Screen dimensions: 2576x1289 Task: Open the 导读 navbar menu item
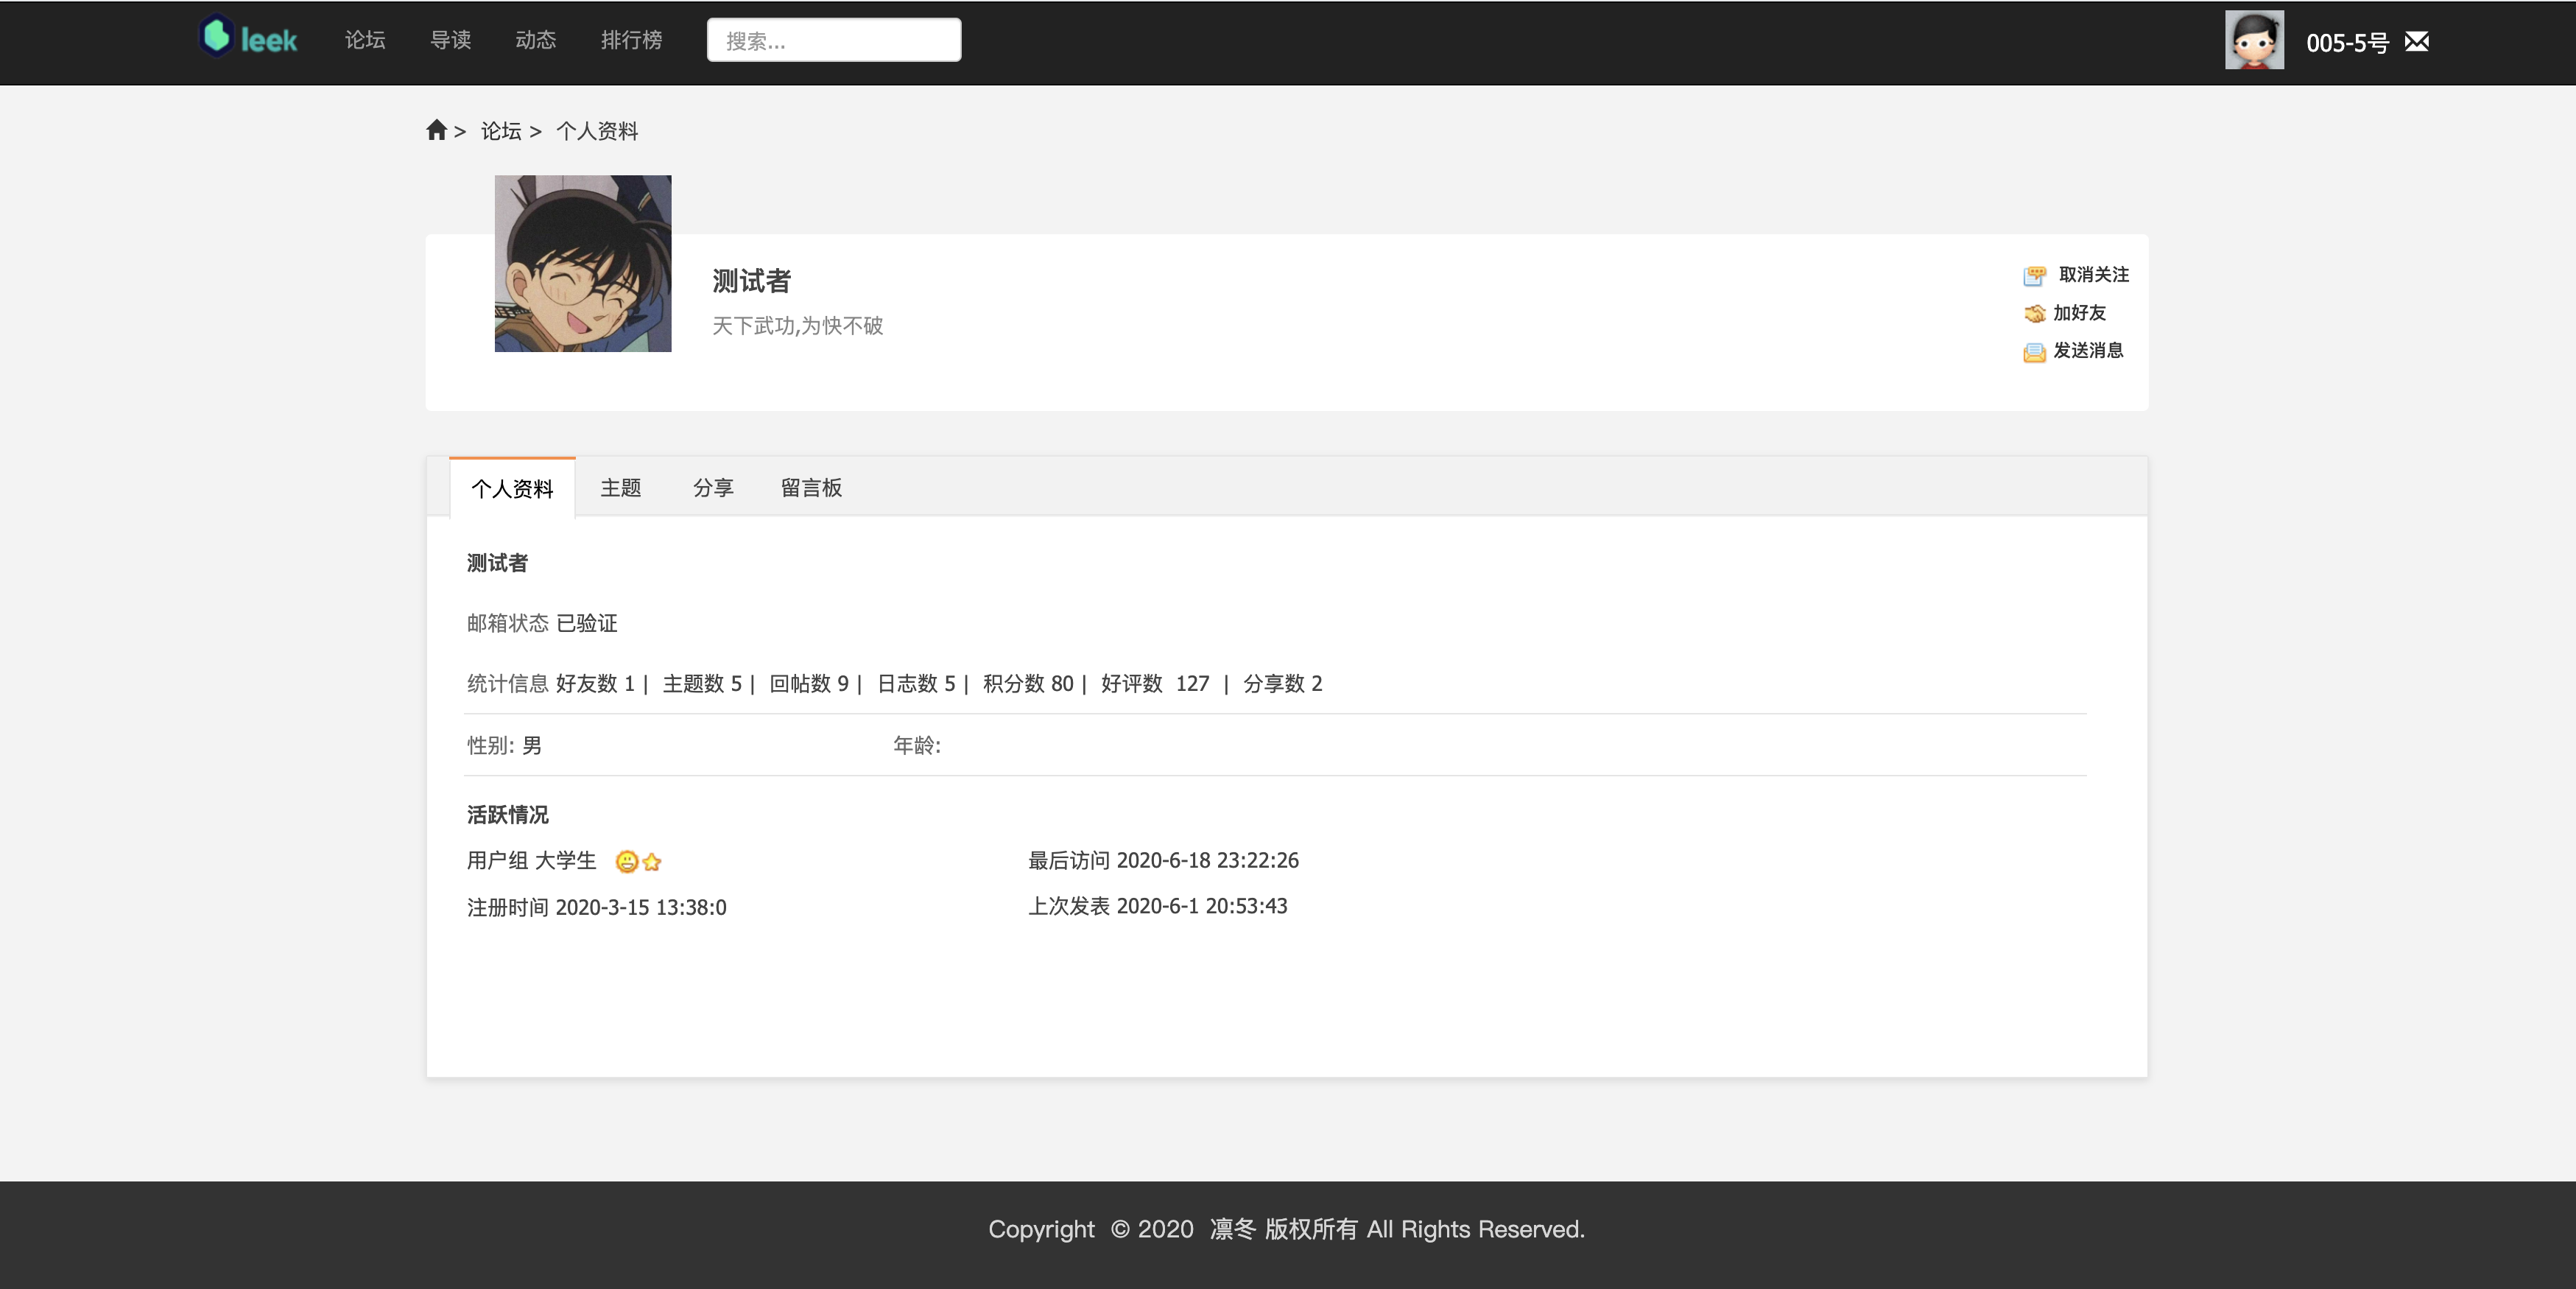pyautogui.click(x=450, y=40)
